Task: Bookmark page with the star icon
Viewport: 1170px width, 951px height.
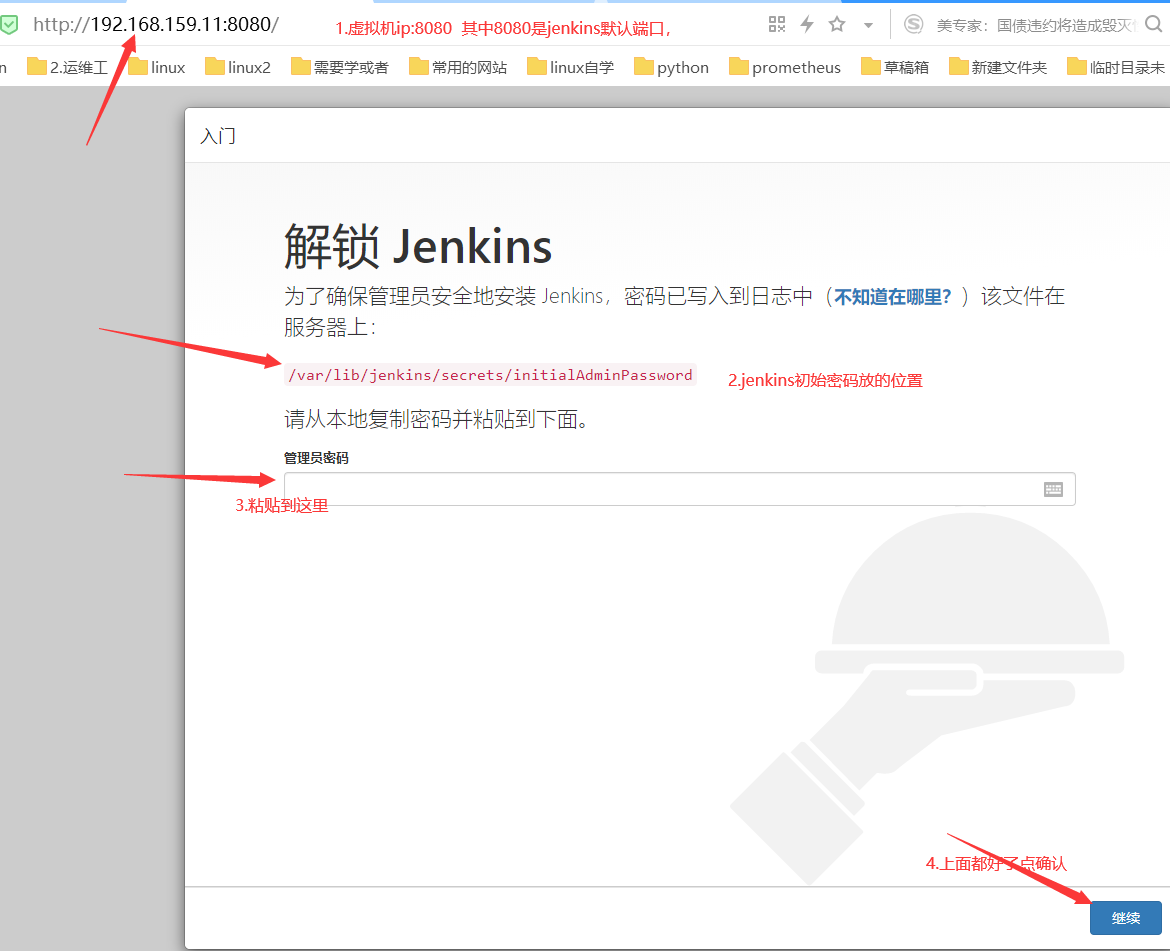Action: tap(837, 25)
